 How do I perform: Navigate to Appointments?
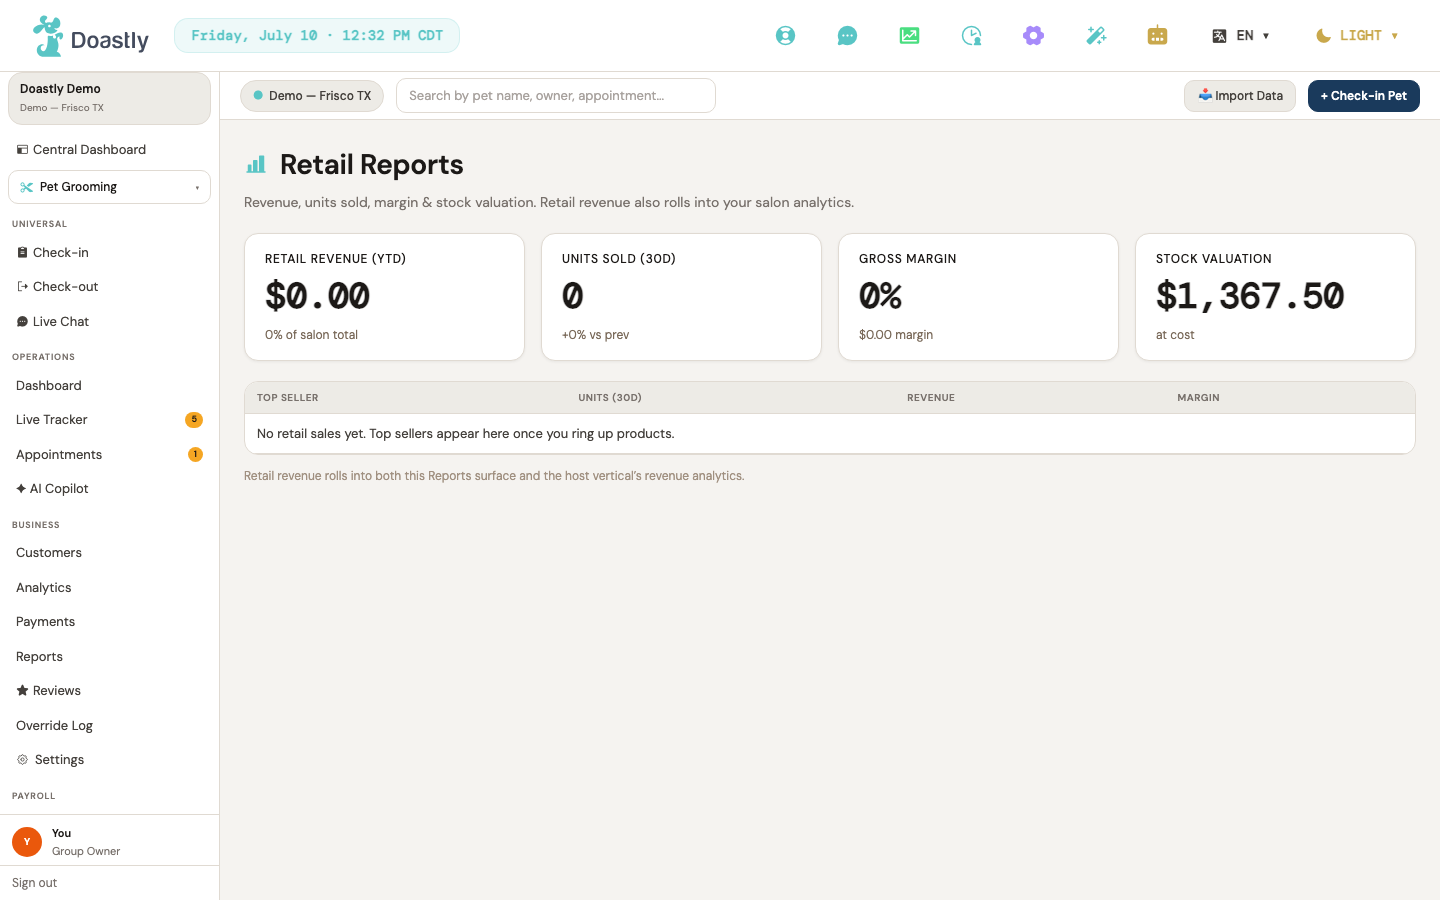coord(109,455)
